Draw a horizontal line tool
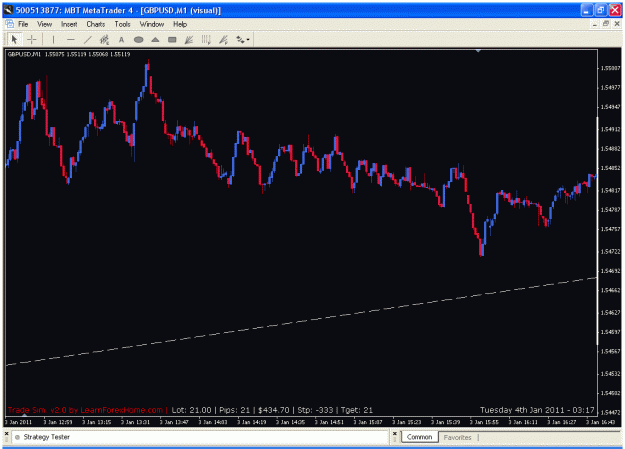 pyautogui.click(x=71, y=39)
